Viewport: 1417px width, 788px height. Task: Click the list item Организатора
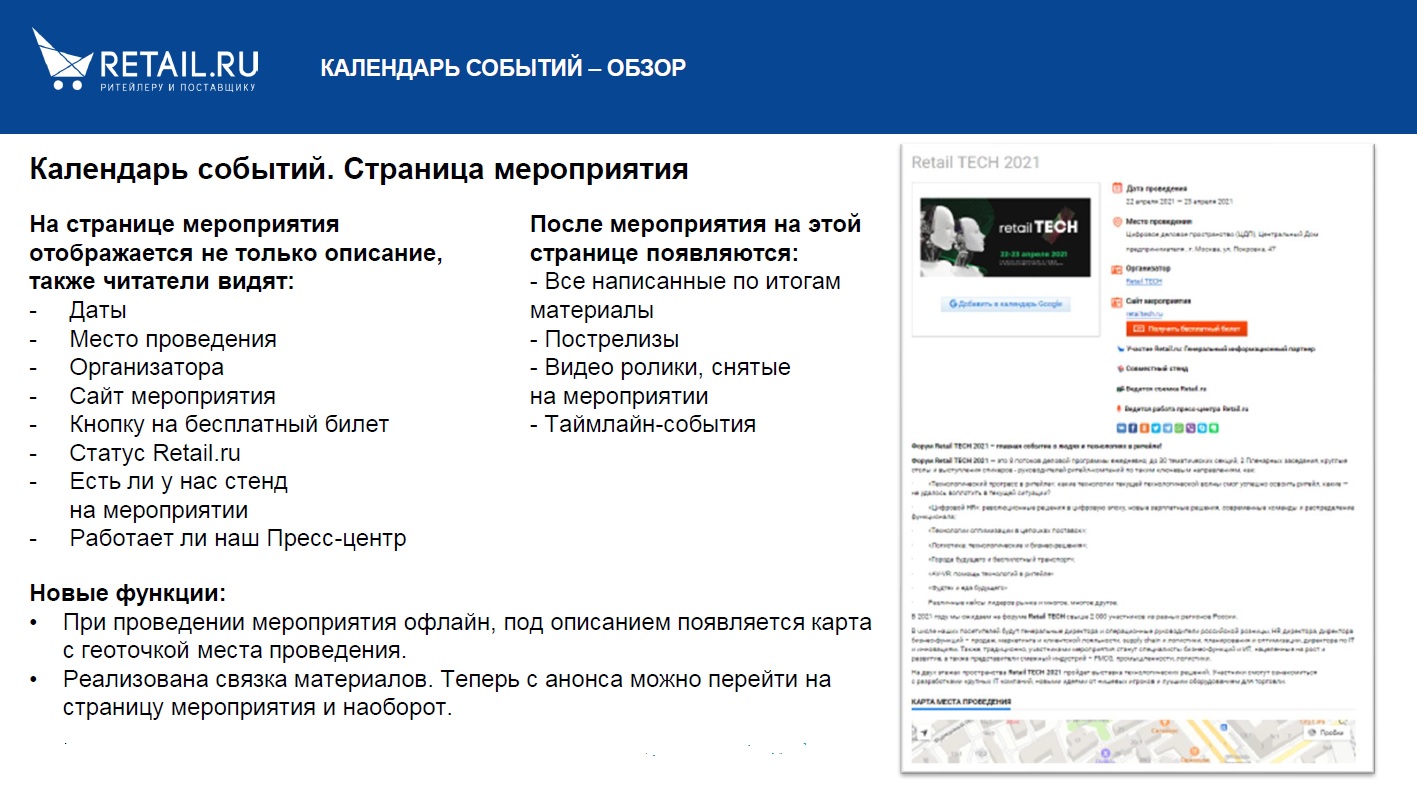(x=147, y=367)
